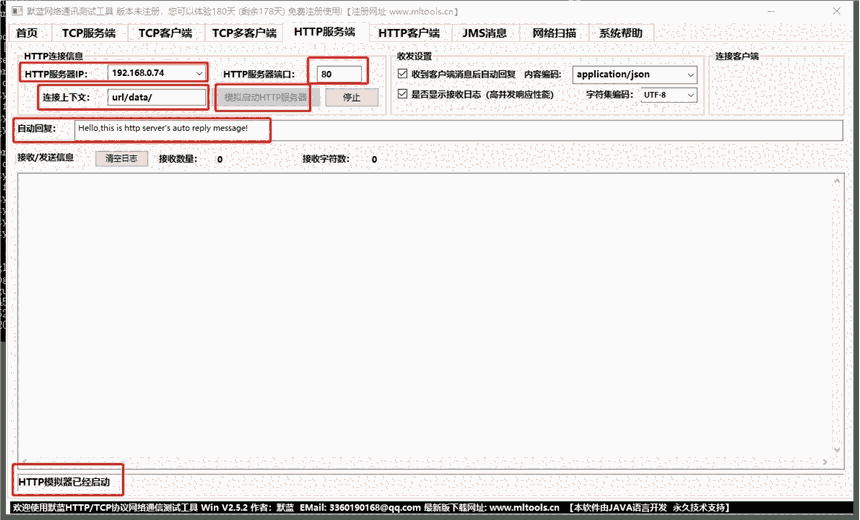Viewport: 860px width, 520px height.
Task: Expand the HTTP服务器IP dropdown
Action: point(199,74)
